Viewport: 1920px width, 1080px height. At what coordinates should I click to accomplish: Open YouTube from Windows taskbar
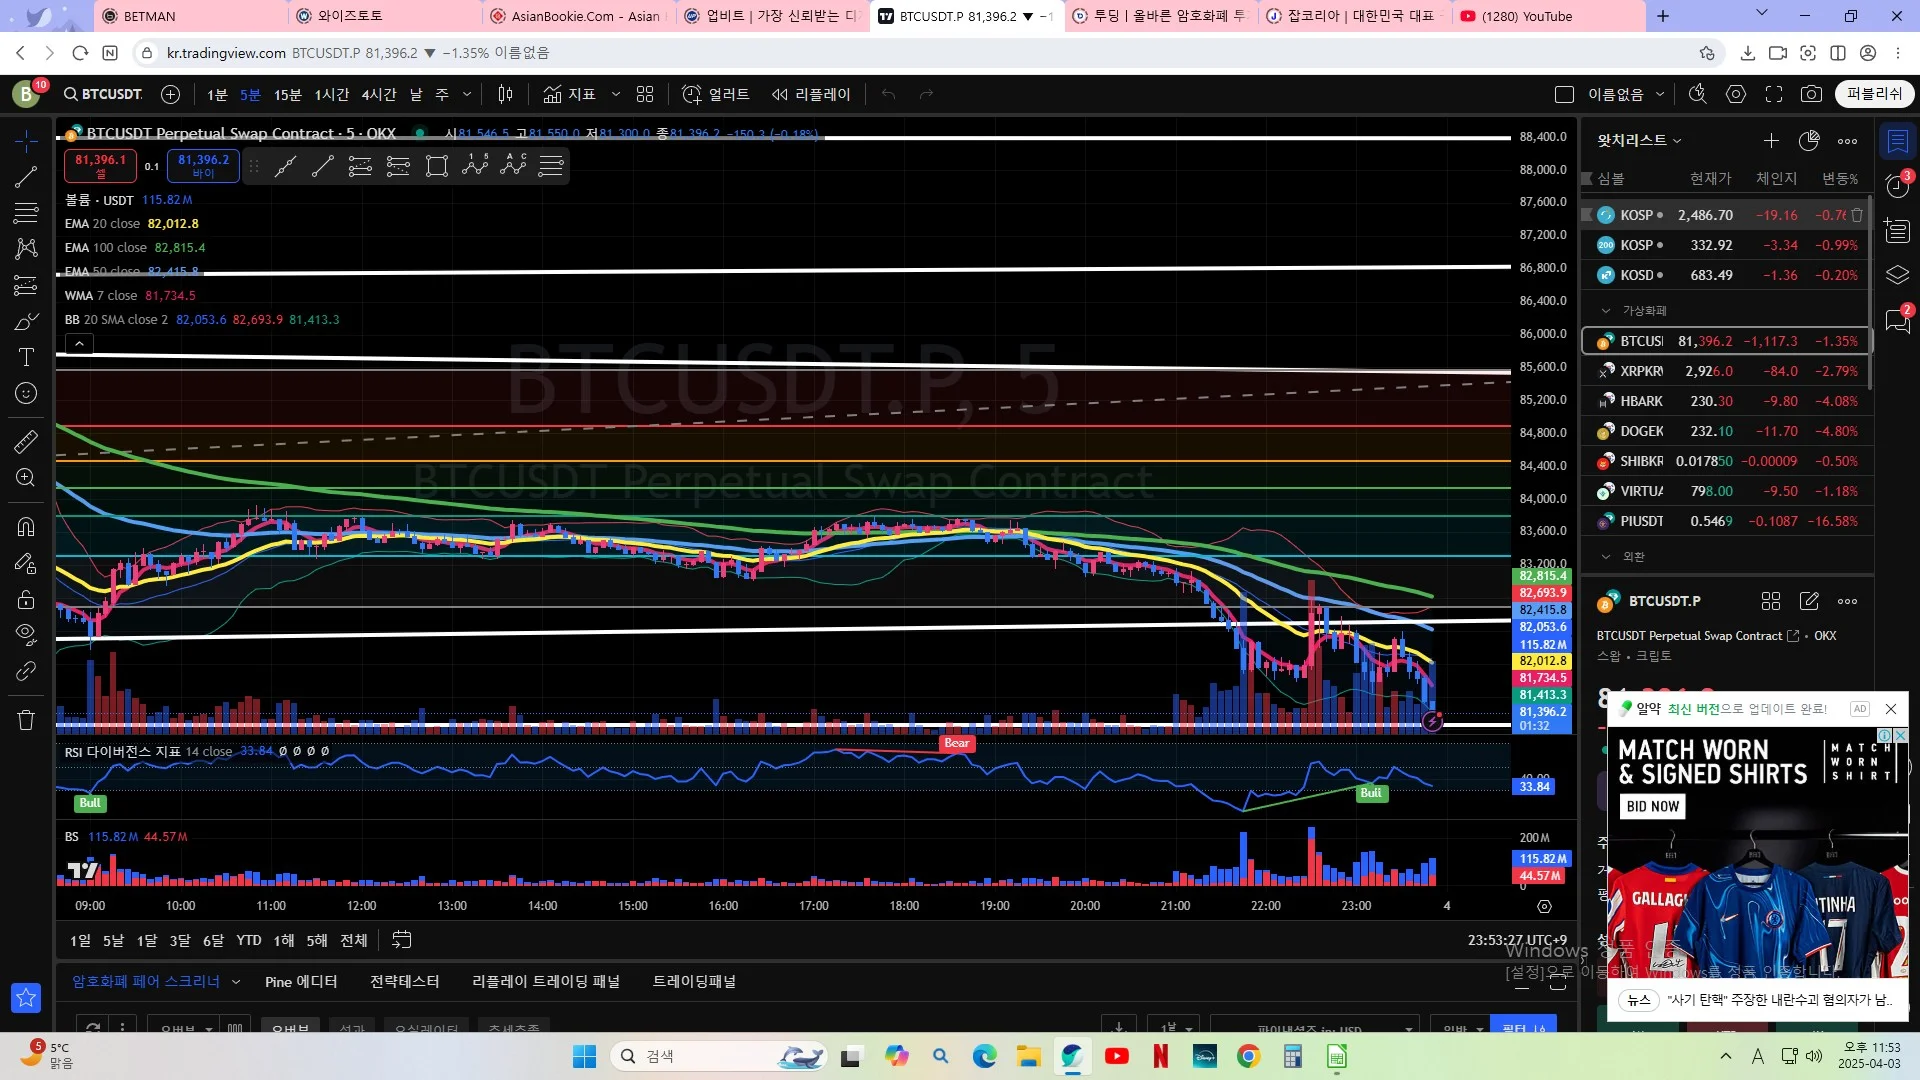point(1117,1056)
